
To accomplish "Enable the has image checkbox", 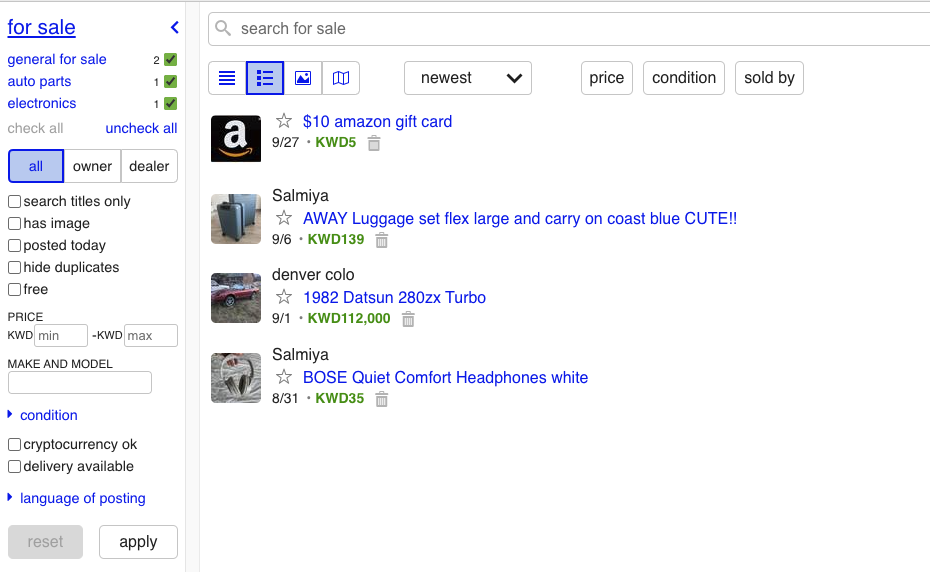I will pos(15,224).
